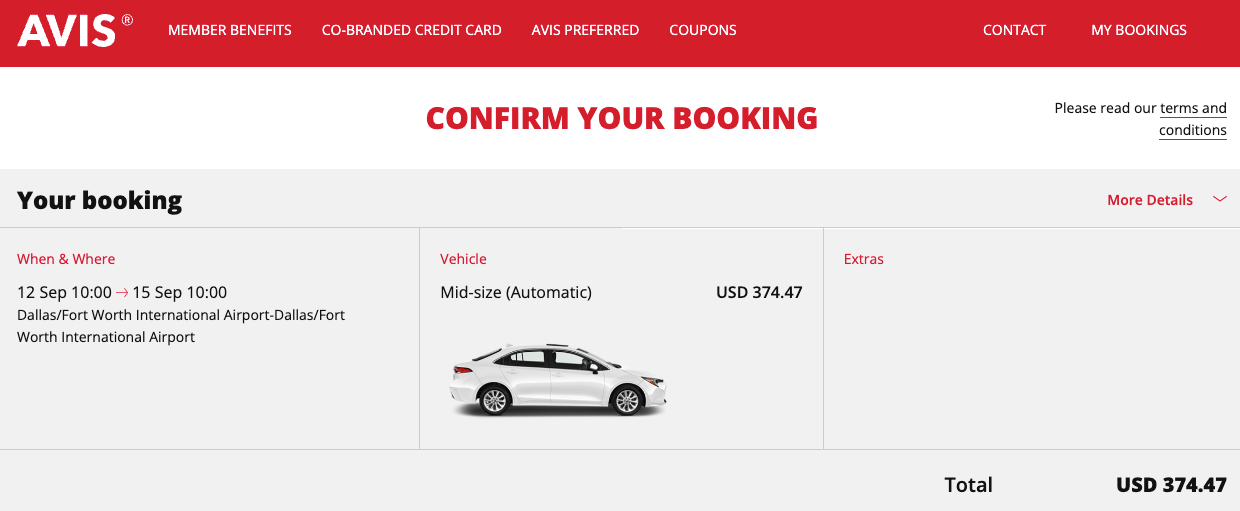Click the Mid-size (Automatic) vehicle name
The image size is (1240, 511).
point(516,293)
